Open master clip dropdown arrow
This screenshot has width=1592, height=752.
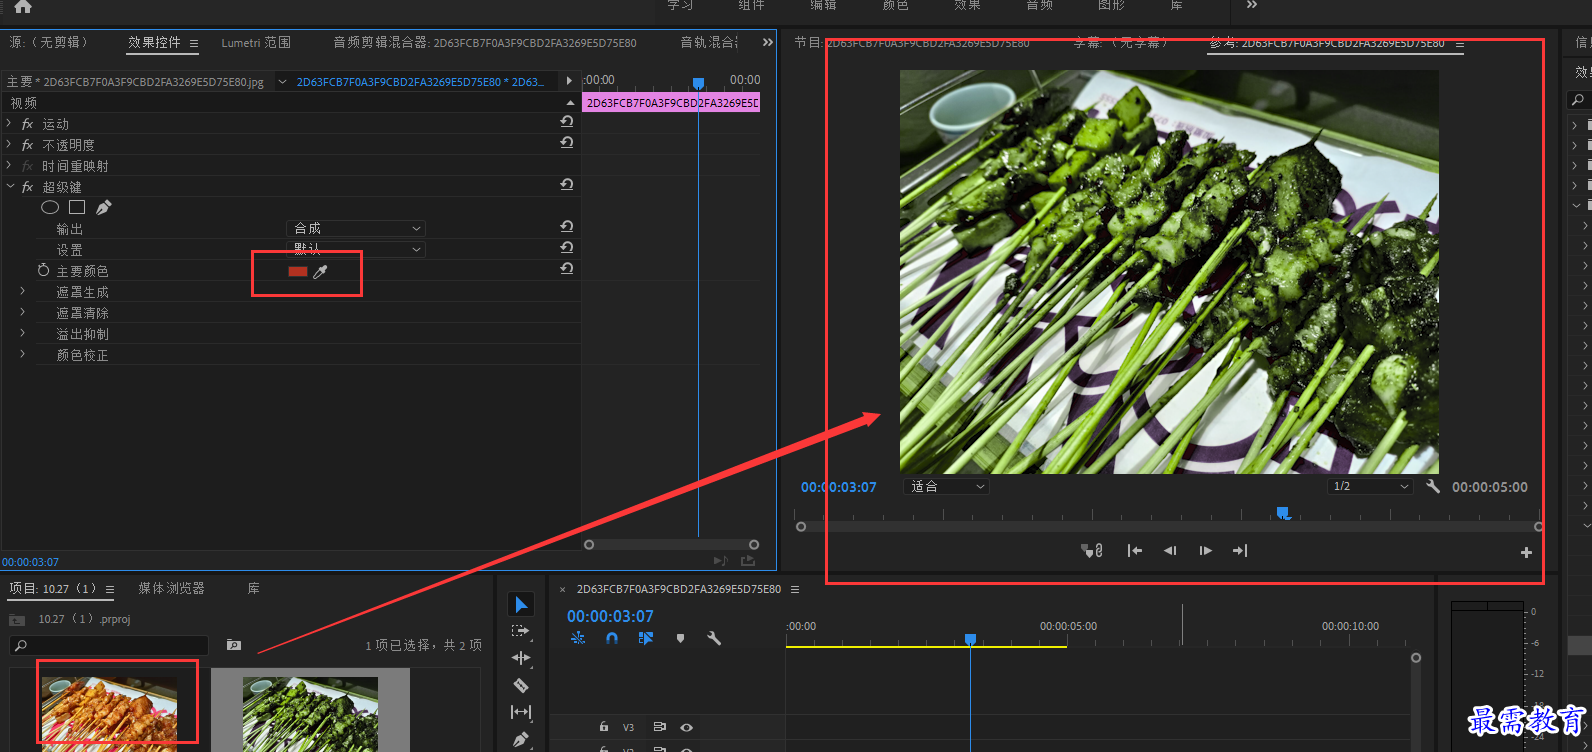click(282, 82)
